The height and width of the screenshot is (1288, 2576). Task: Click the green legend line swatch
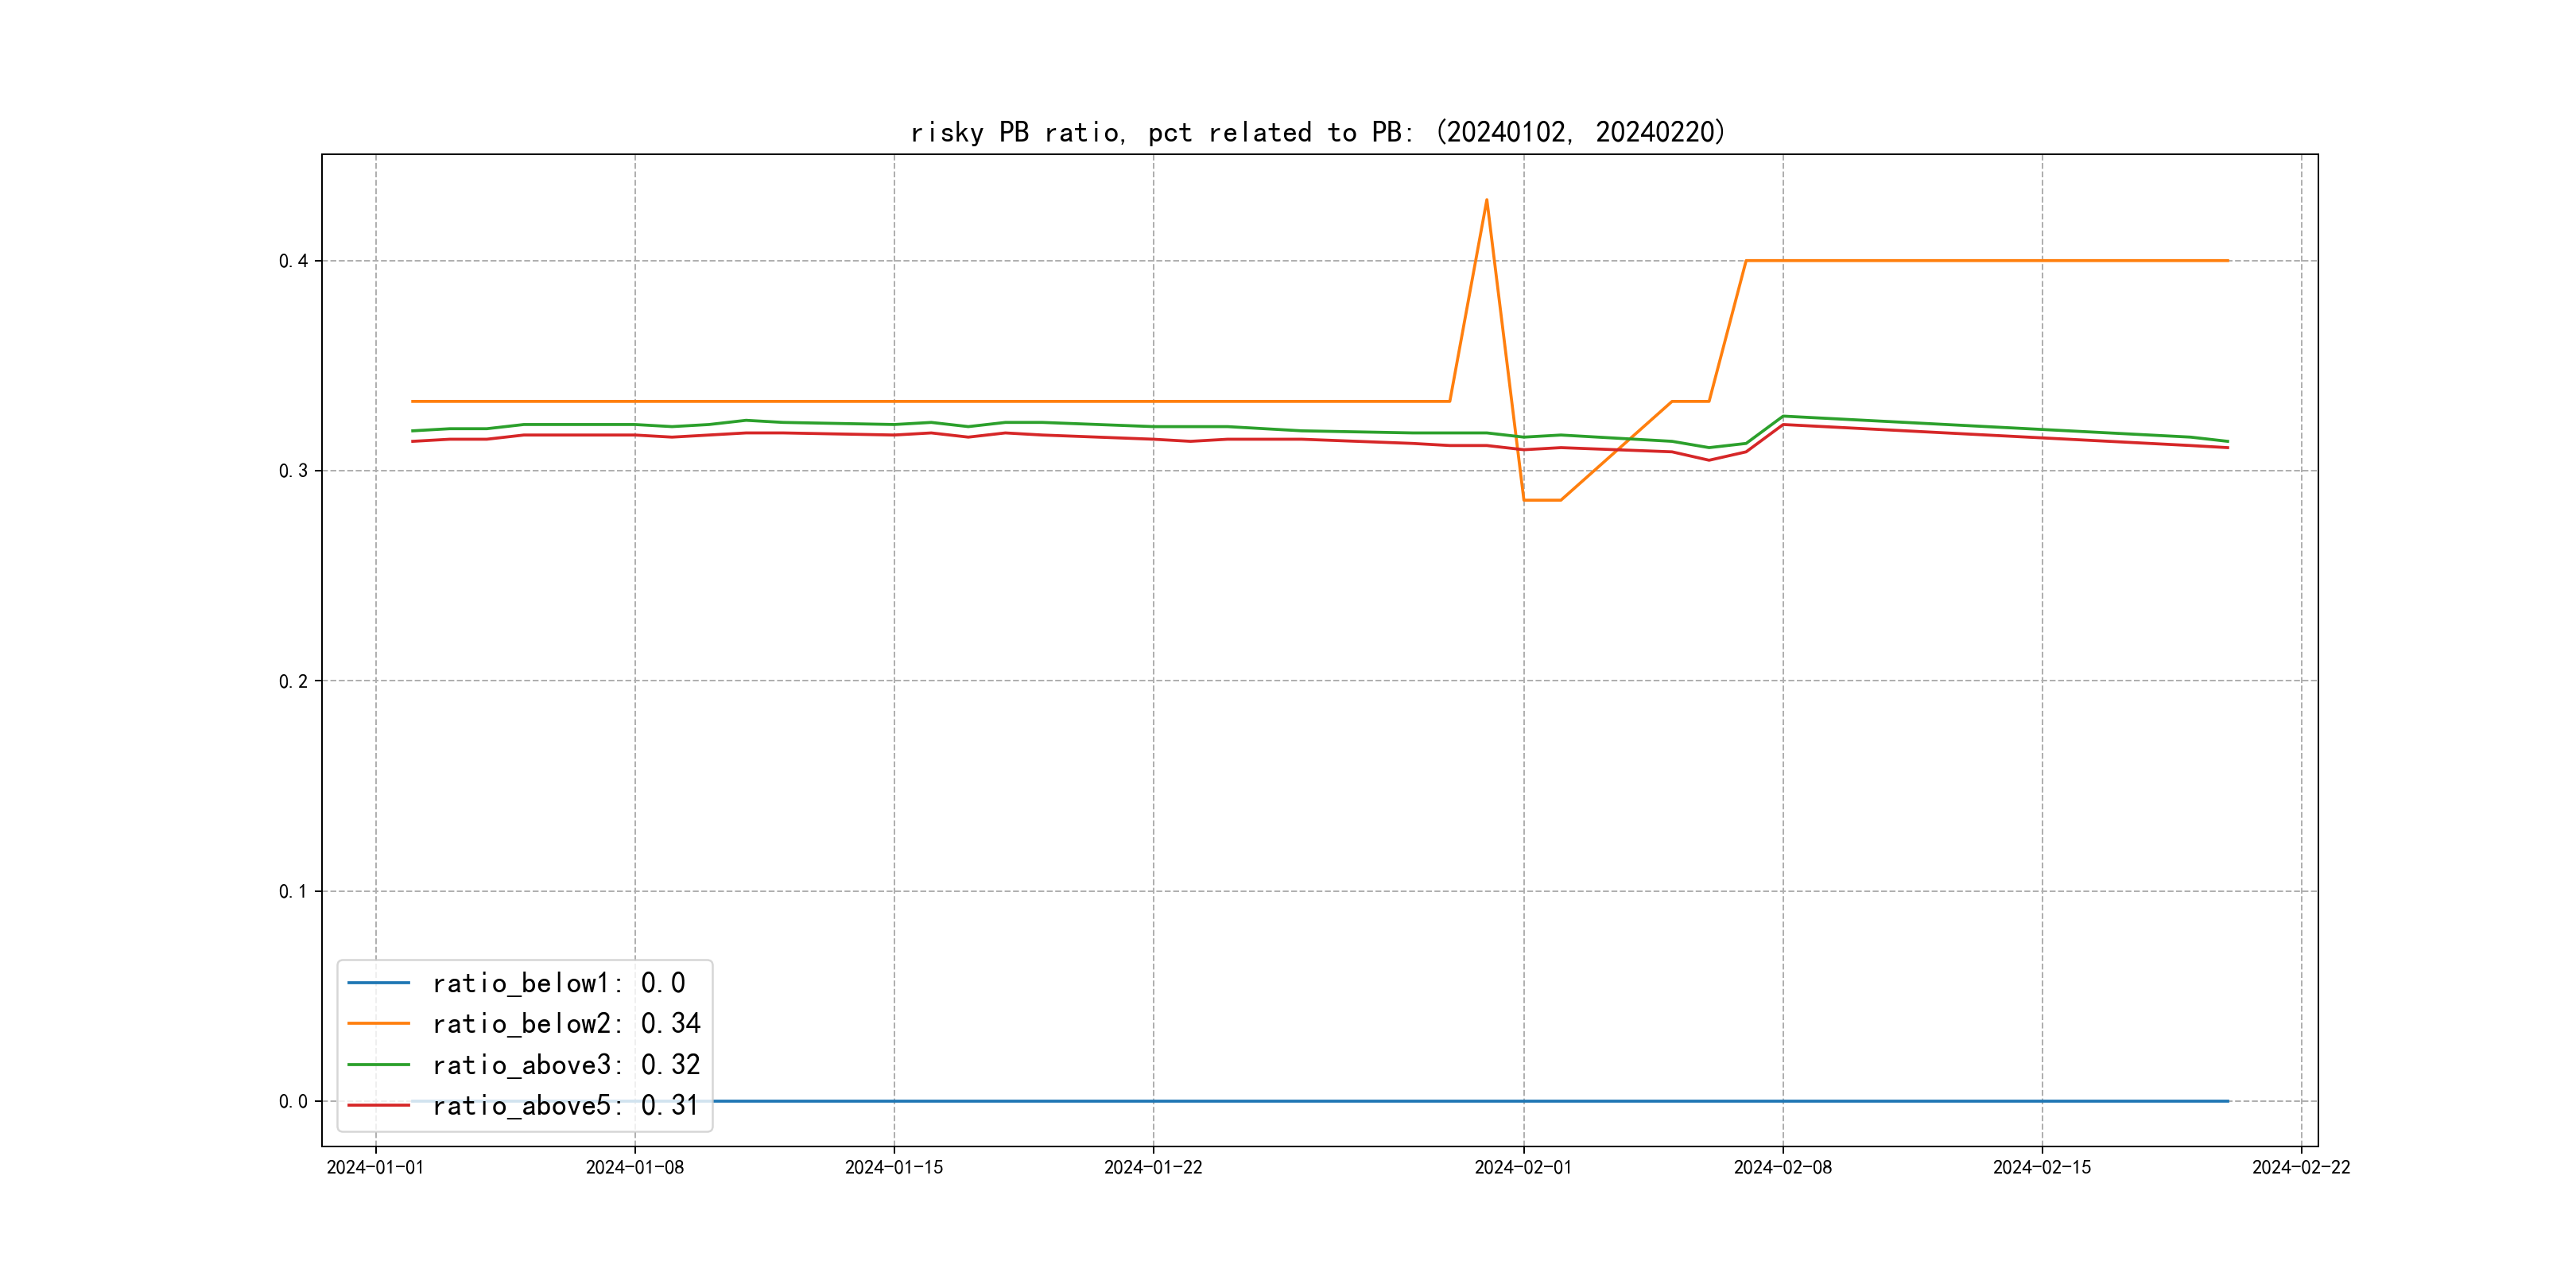point(378,1065)
